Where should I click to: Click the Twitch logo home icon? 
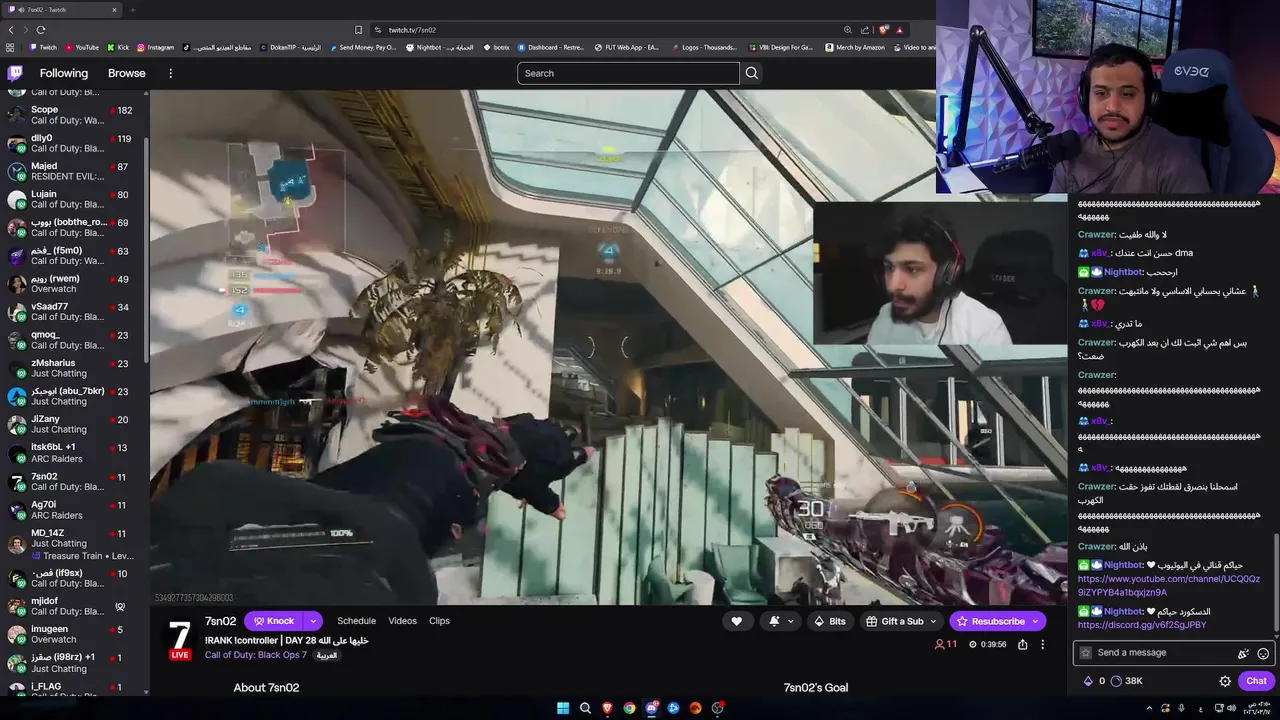(x=16, y=73)
